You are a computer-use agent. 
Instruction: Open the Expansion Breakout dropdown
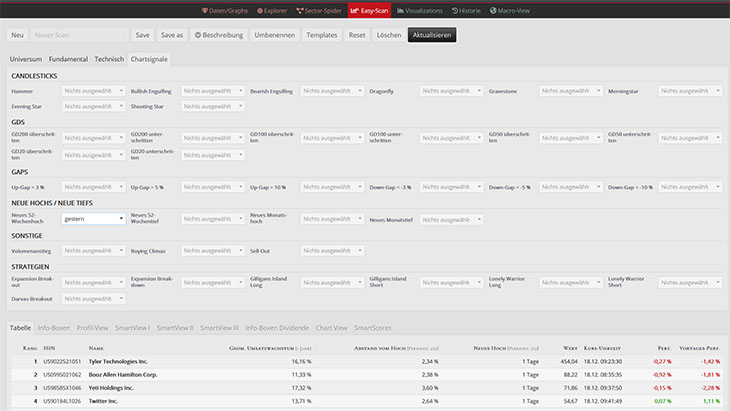(x=94, y=283)
